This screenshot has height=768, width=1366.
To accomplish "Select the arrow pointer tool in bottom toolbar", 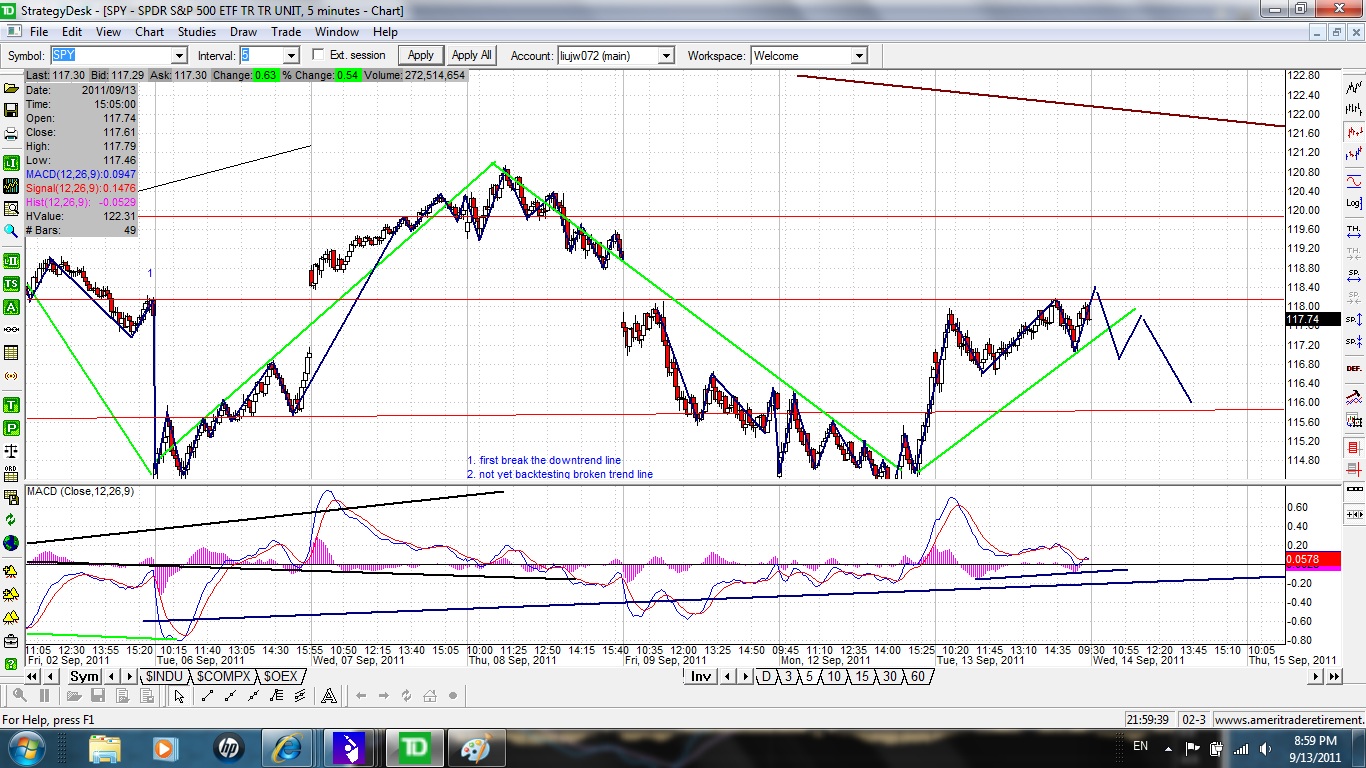I will (181, 696).
